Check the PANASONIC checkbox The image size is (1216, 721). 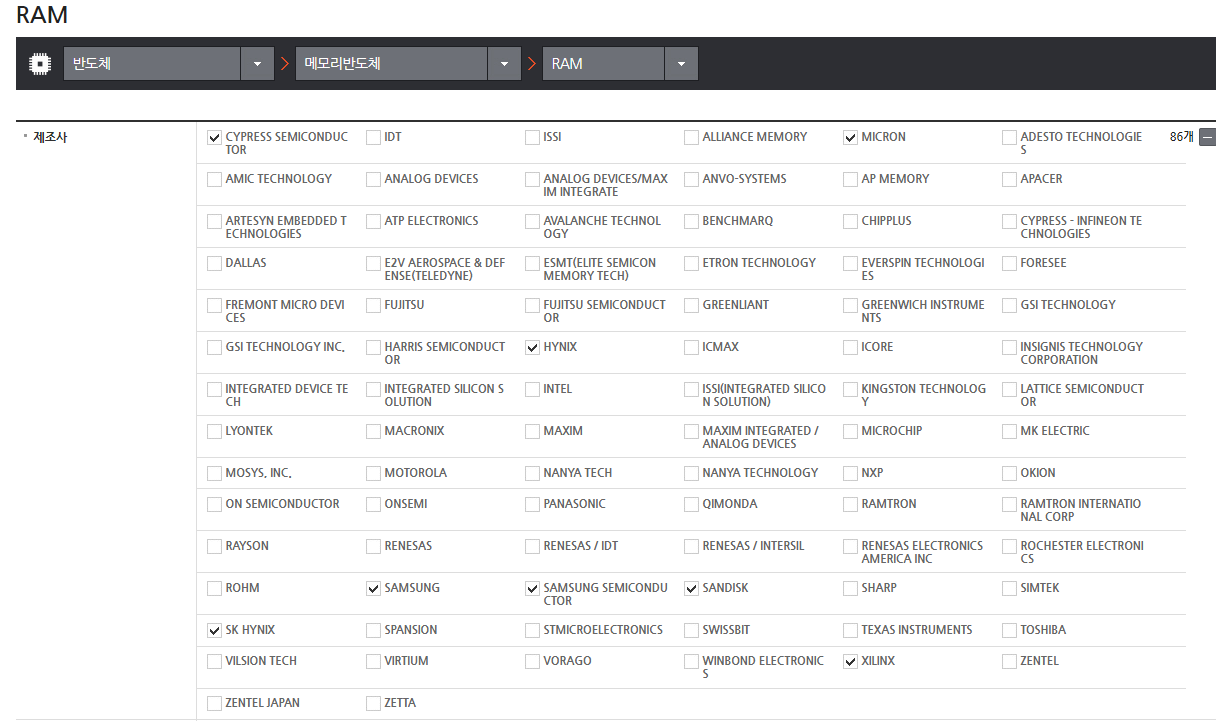532,504
